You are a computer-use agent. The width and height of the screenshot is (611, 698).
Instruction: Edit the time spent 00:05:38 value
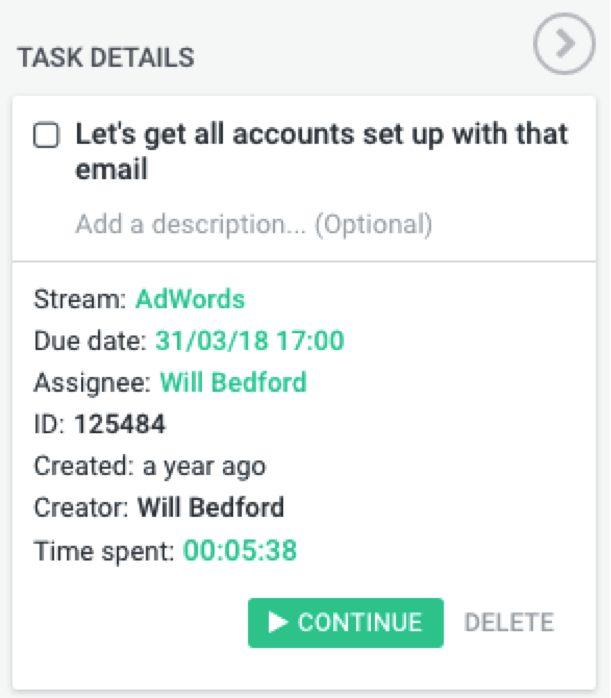pos(238,550)
